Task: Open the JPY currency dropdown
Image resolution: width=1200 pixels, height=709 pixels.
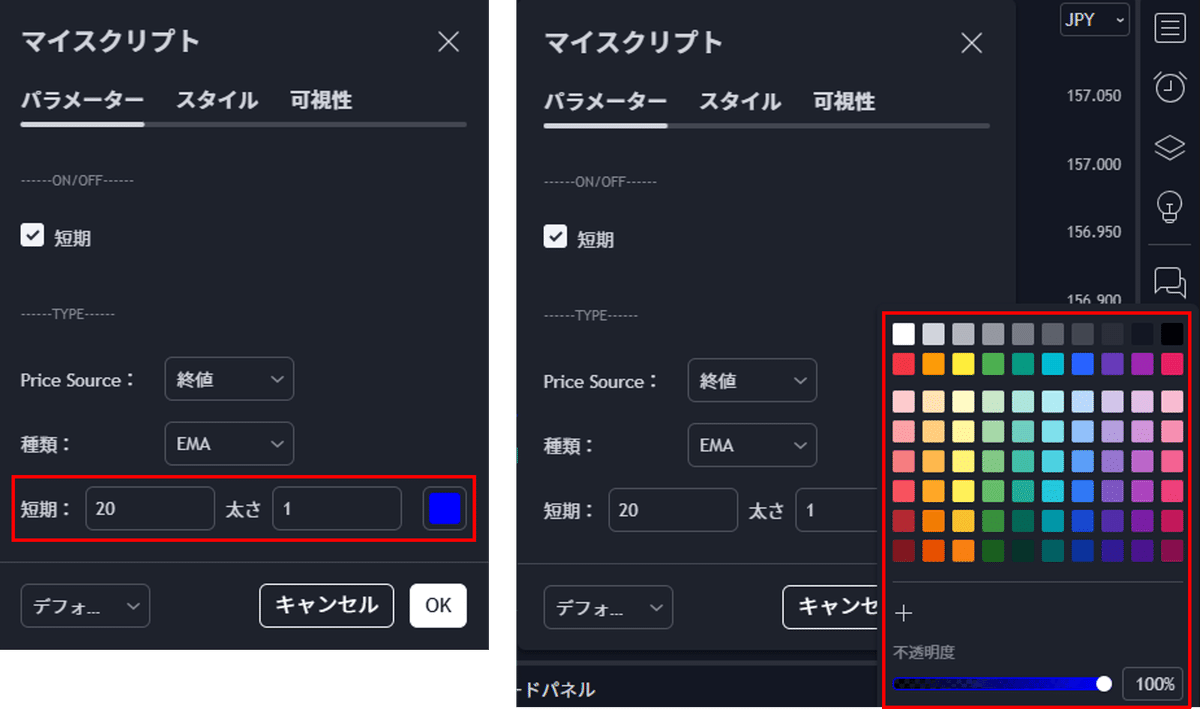Action: click(x=1094, y=19)
